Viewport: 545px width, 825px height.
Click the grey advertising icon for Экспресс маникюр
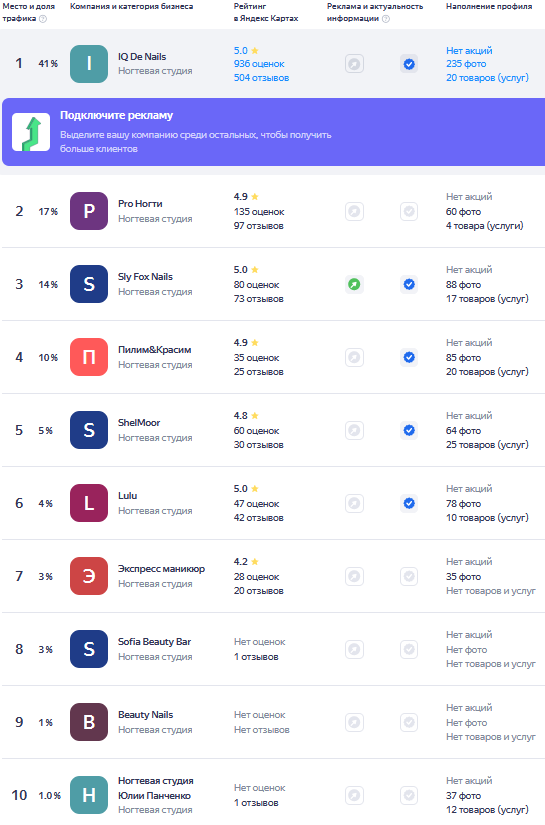[355, 576]
